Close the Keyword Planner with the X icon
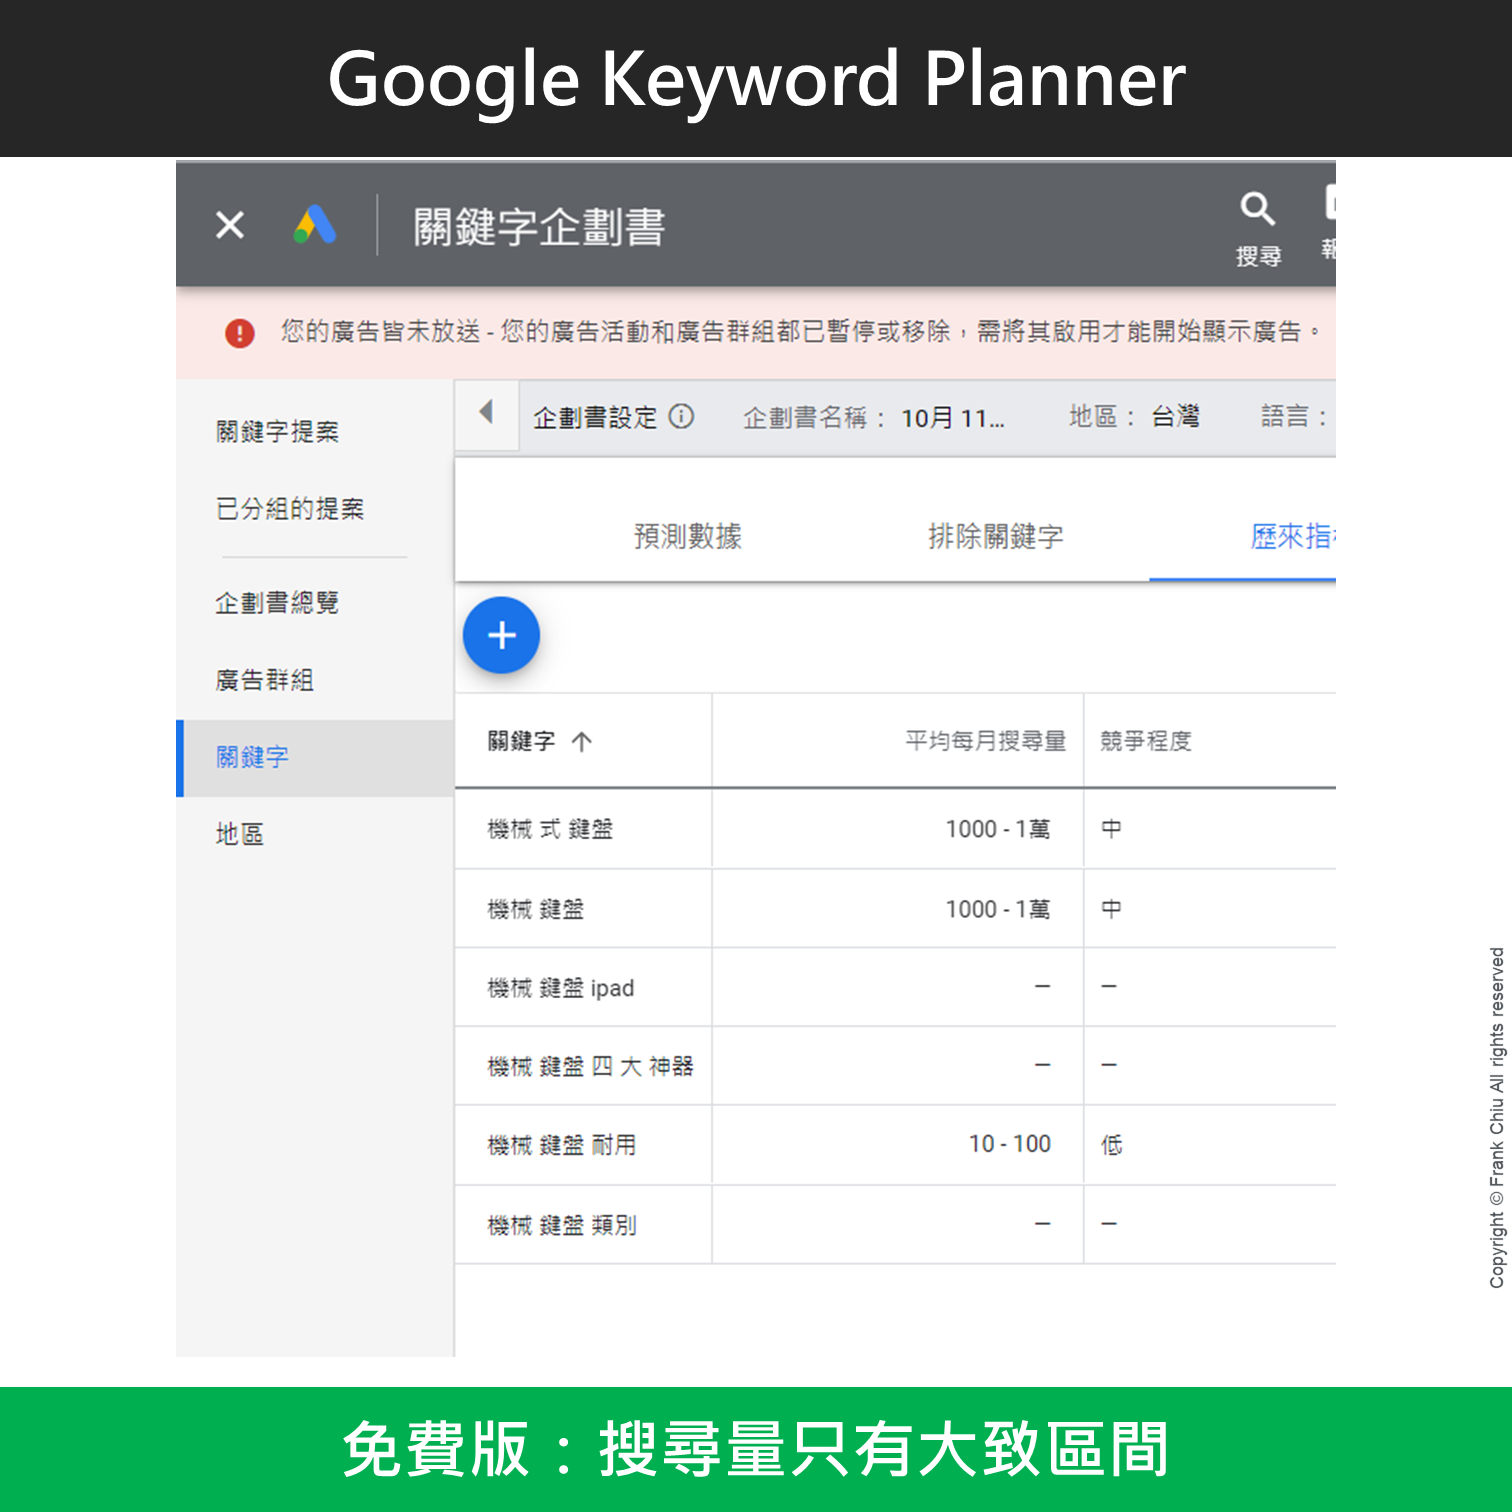Viewport: 1512px width, 1512px height. (x=230, y=225)
